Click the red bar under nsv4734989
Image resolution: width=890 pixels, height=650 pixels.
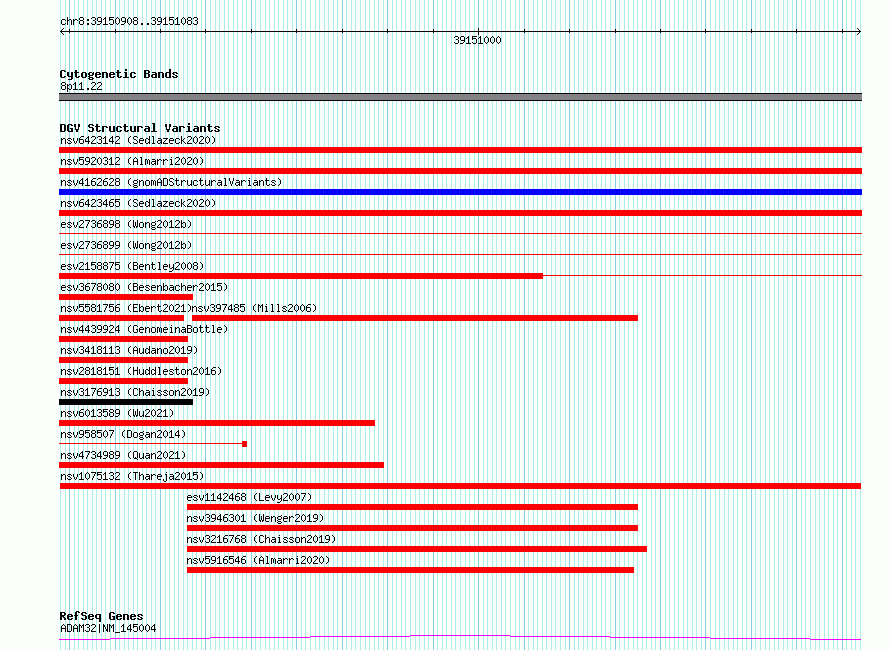coord(221,465)
